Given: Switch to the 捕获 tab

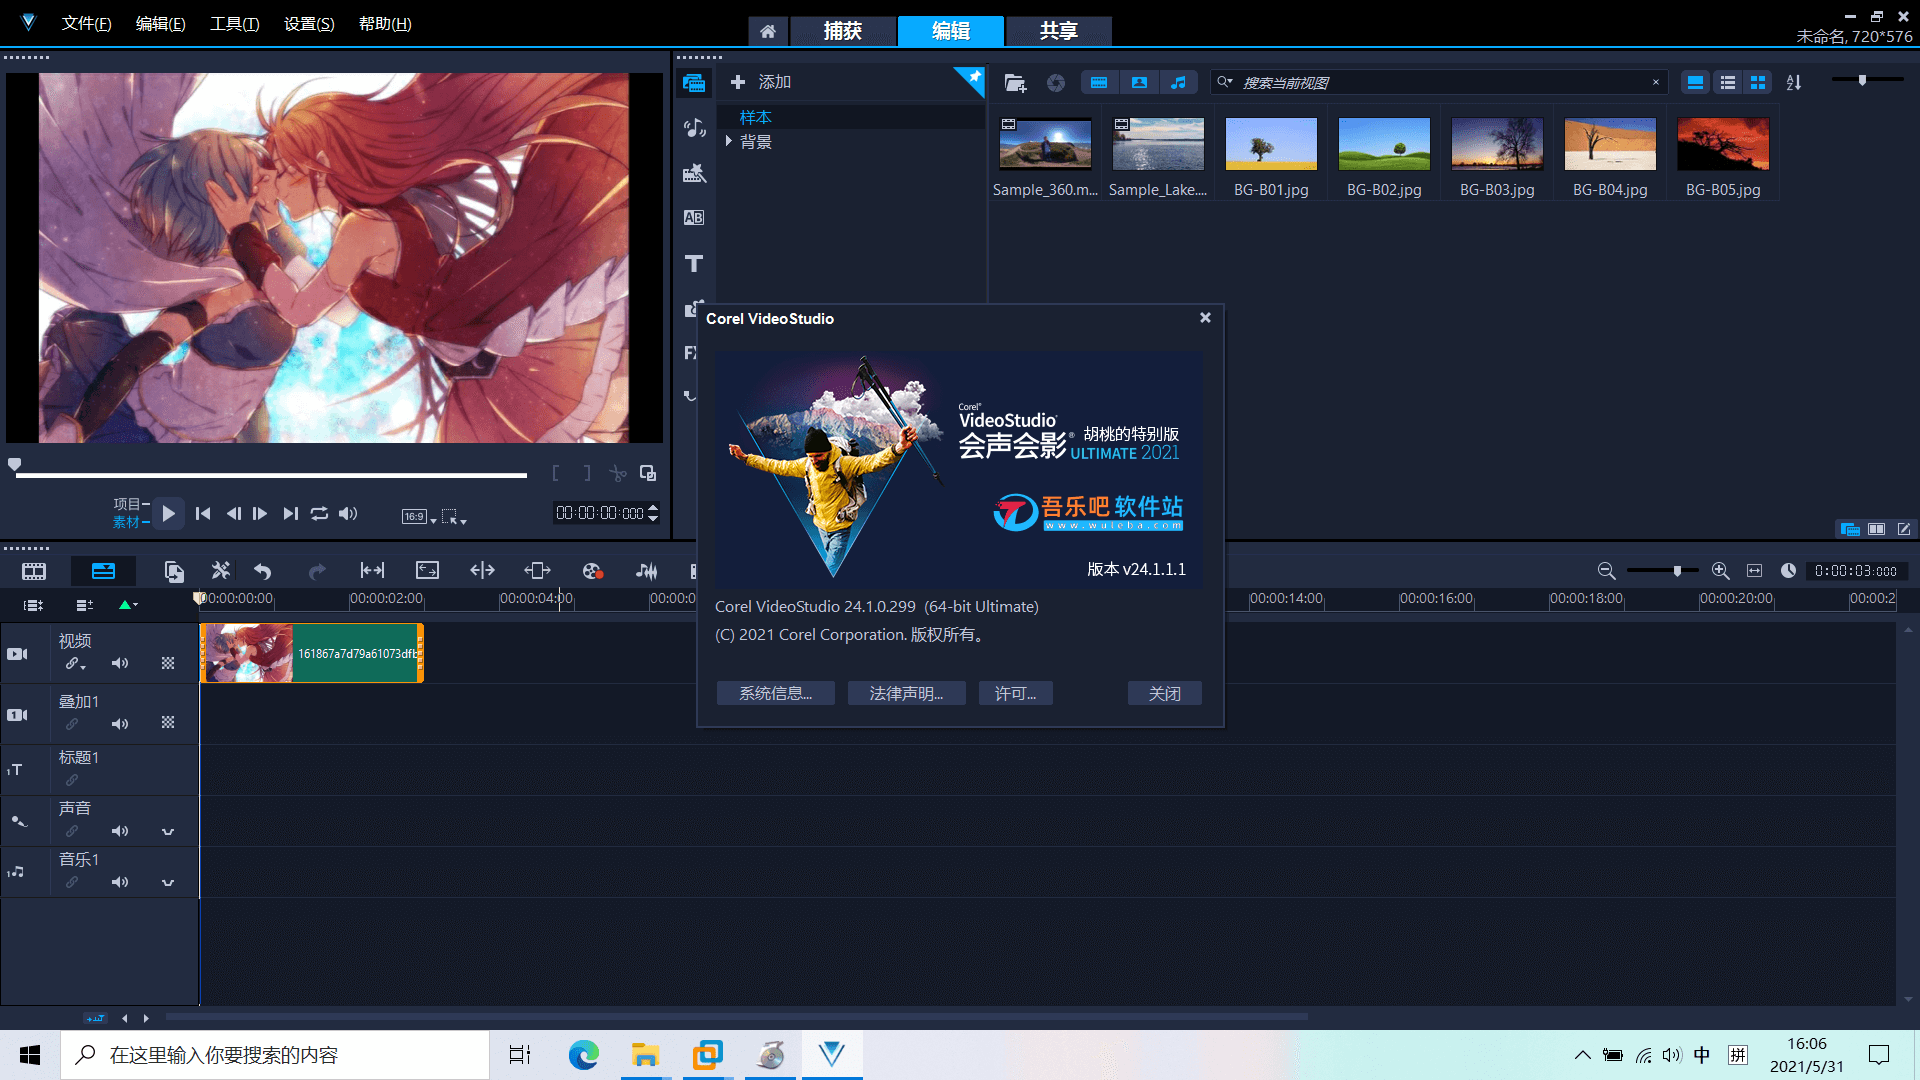Looking at the screenshot, I should pos(842,31).
